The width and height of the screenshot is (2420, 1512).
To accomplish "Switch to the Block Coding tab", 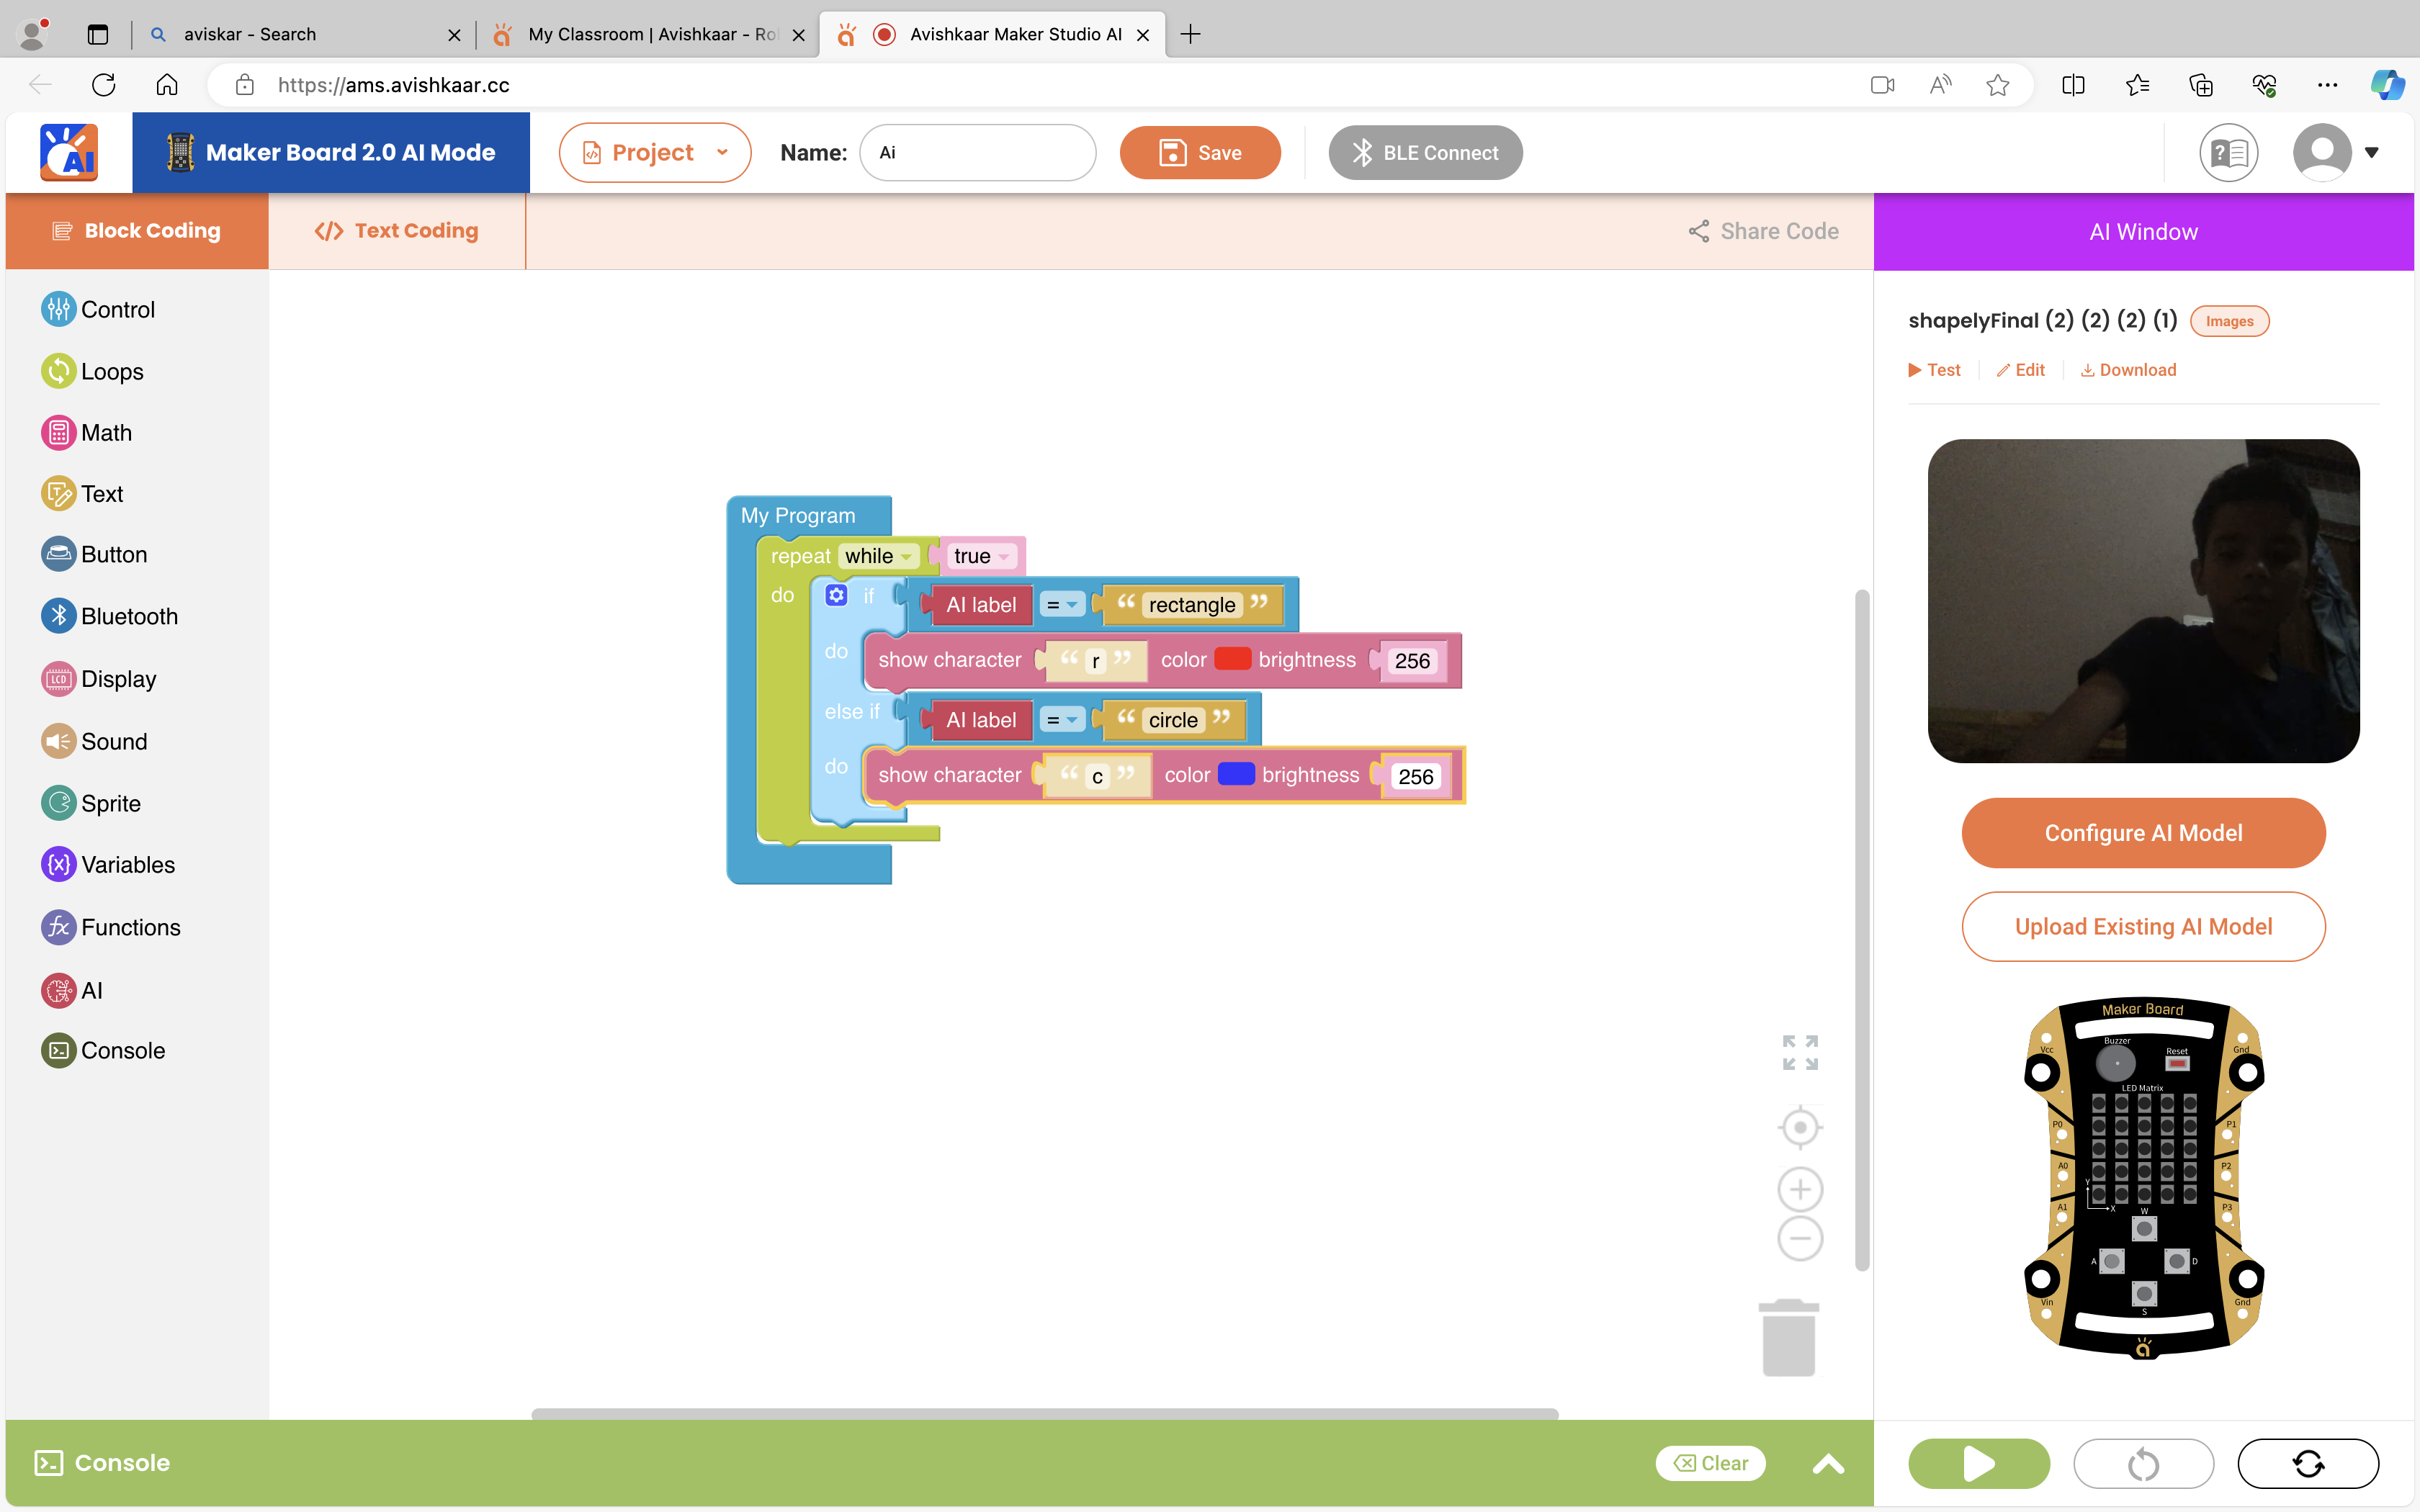I will [137, 231].
